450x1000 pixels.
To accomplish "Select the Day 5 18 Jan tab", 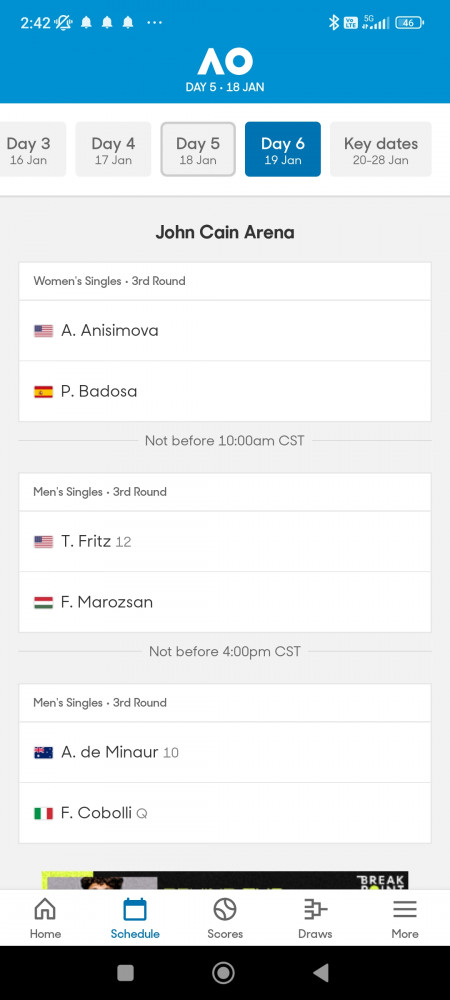I will tap(198, 149).
